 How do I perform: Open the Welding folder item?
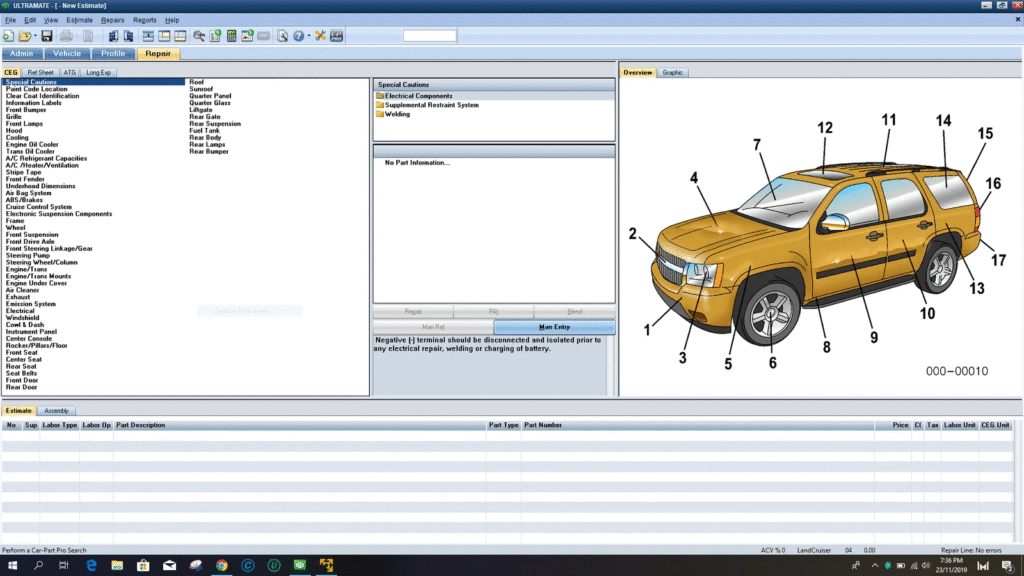(396, 114)
